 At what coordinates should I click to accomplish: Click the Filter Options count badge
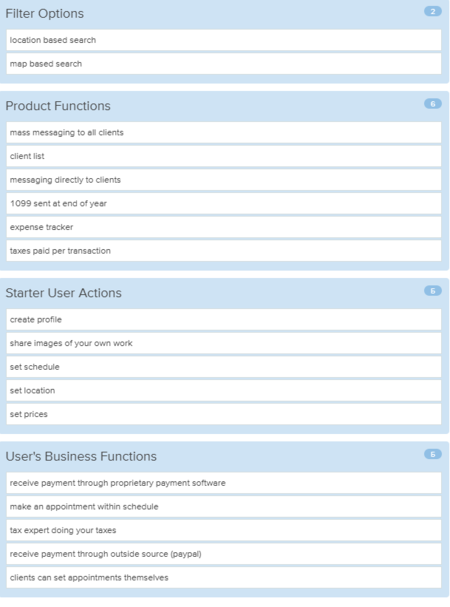coord(433,12)
